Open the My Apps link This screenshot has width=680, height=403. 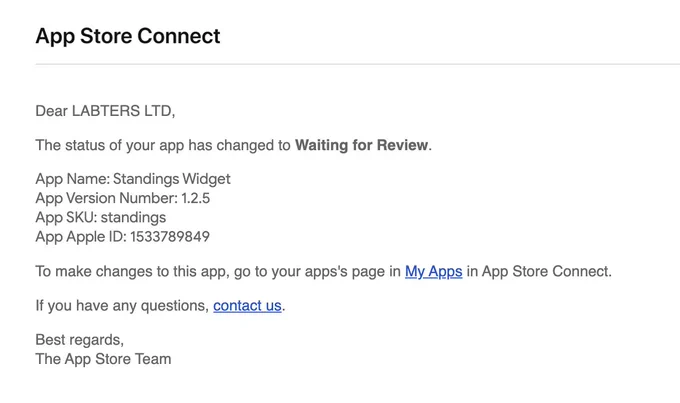coord(433,272)
